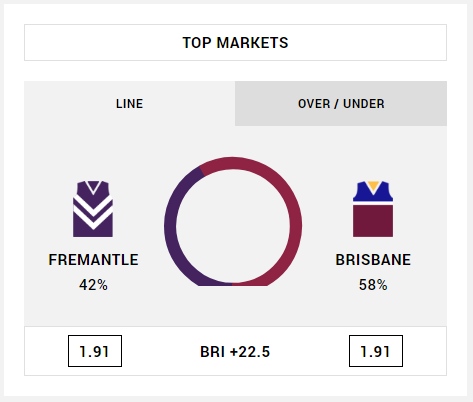This screenshot has width=473, height=402.
Task: Click the Brisbane maroon jersey icon
Action: pyautogui.click(x=373, y=209)
